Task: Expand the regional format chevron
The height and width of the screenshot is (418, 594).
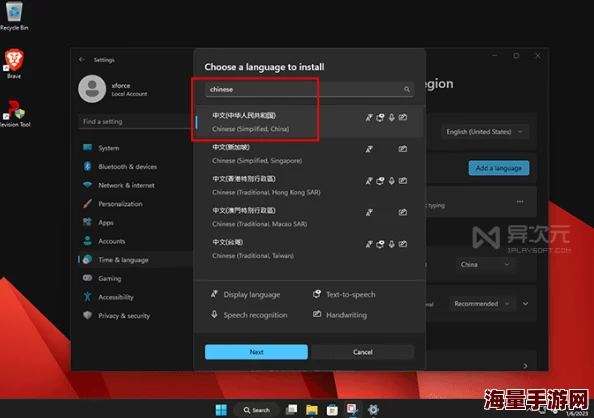Action: 526,304
